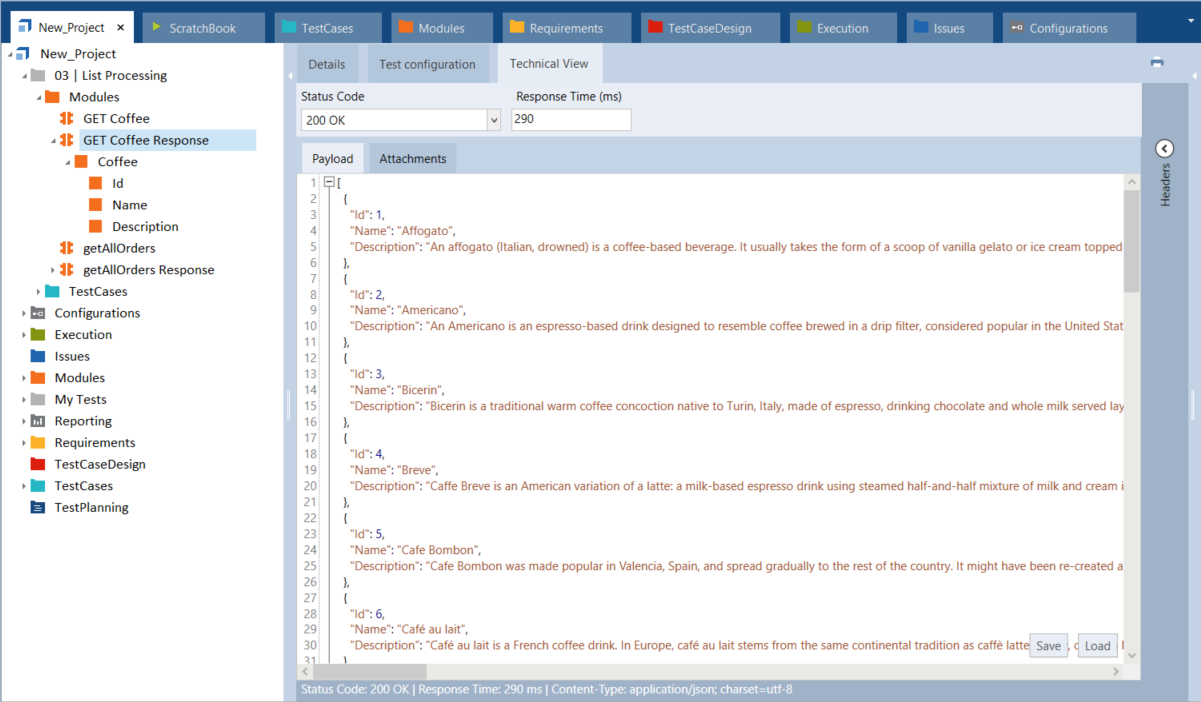The height and width of the screenshot is (702, 1201).
Task: Open the Test configuration tab
Action: [427, 64]
